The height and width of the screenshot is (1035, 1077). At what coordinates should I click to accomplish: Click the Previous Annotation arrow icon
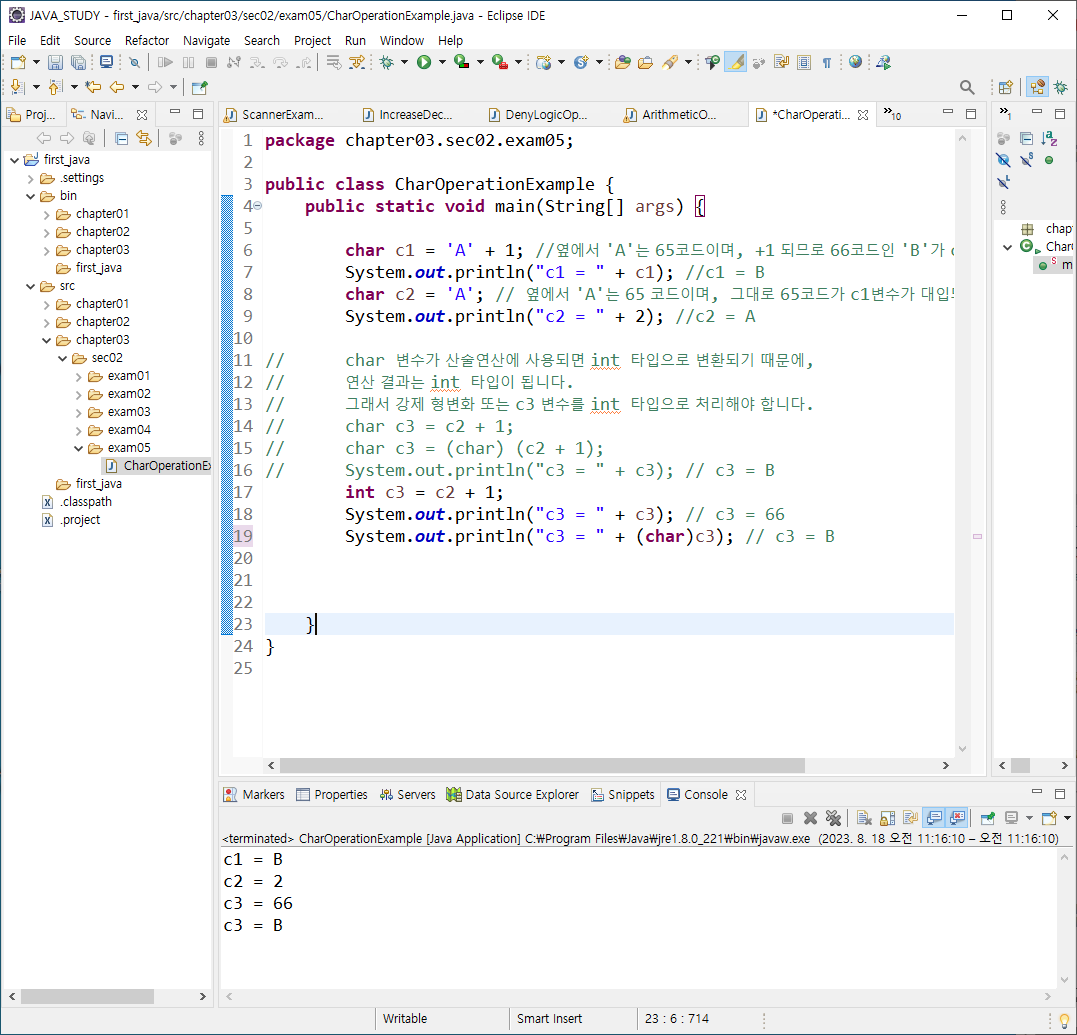click(x=56, y=87)
